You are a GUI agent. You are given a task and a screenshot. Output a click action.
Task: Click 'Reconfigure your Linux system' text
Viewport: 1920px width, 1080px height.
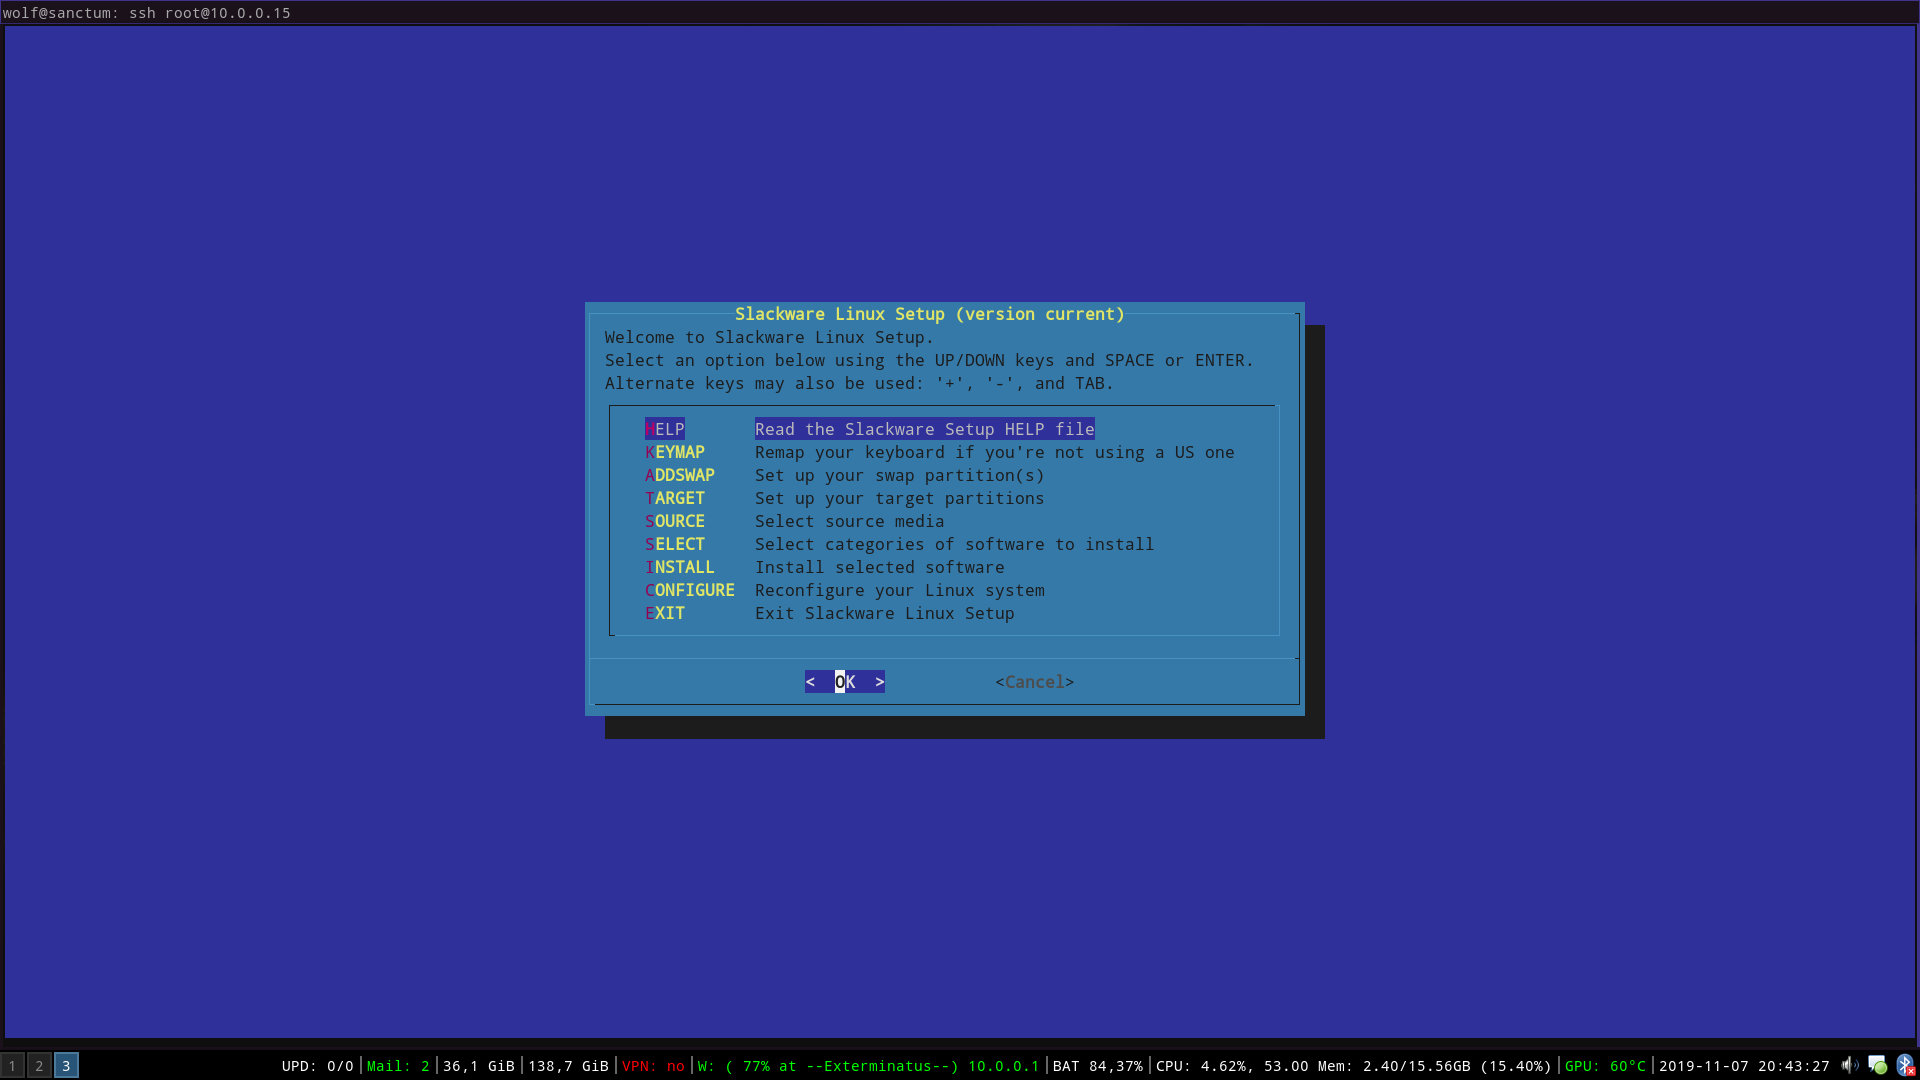pyautogui.click(x=900, y=590)
